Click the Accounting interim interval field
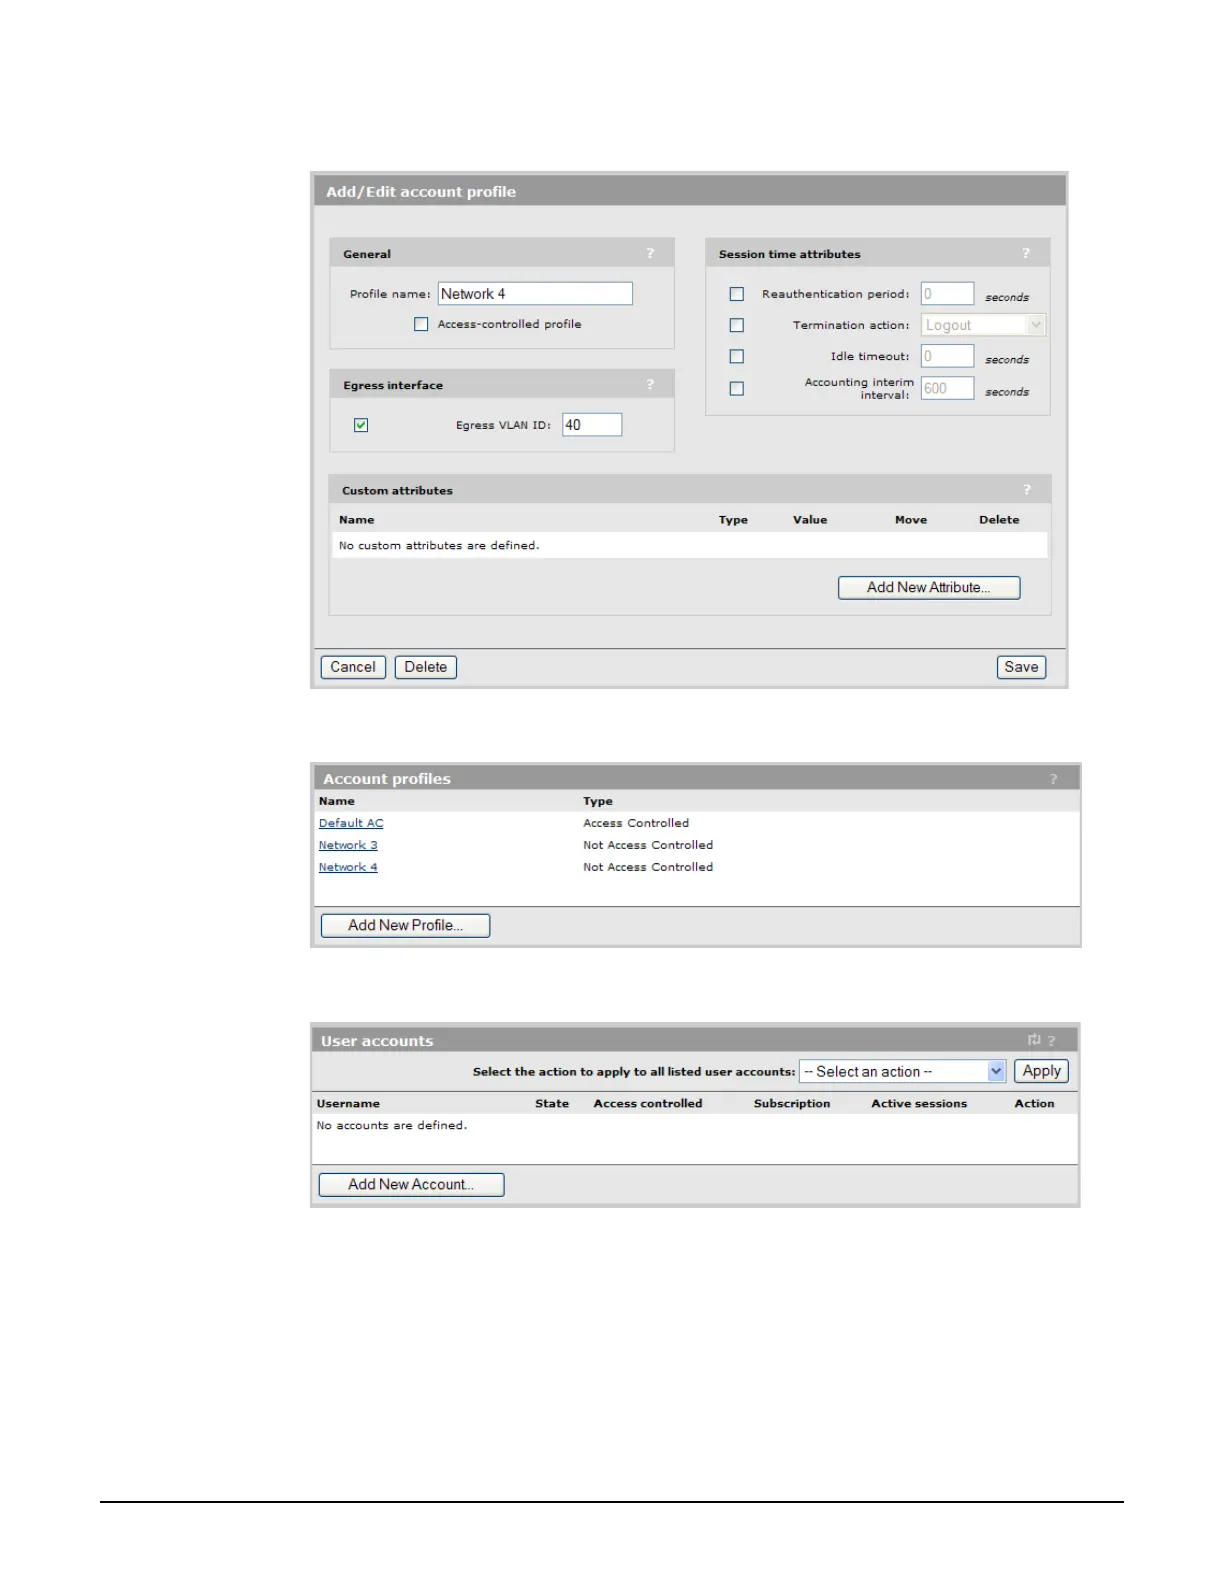 [x=947, y=388]
